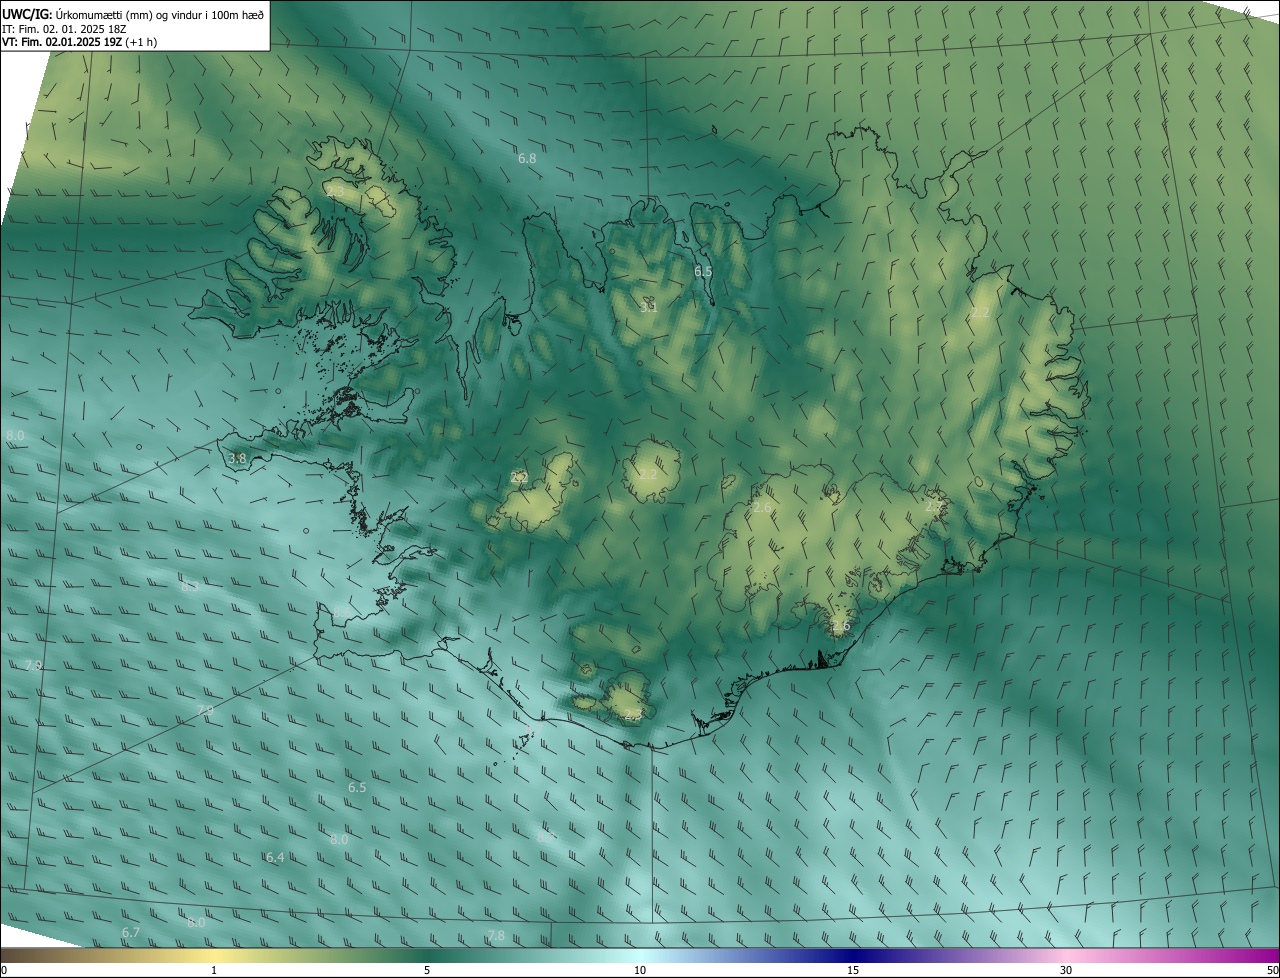Click the 3.1 value label in northern Iceland

648,307
